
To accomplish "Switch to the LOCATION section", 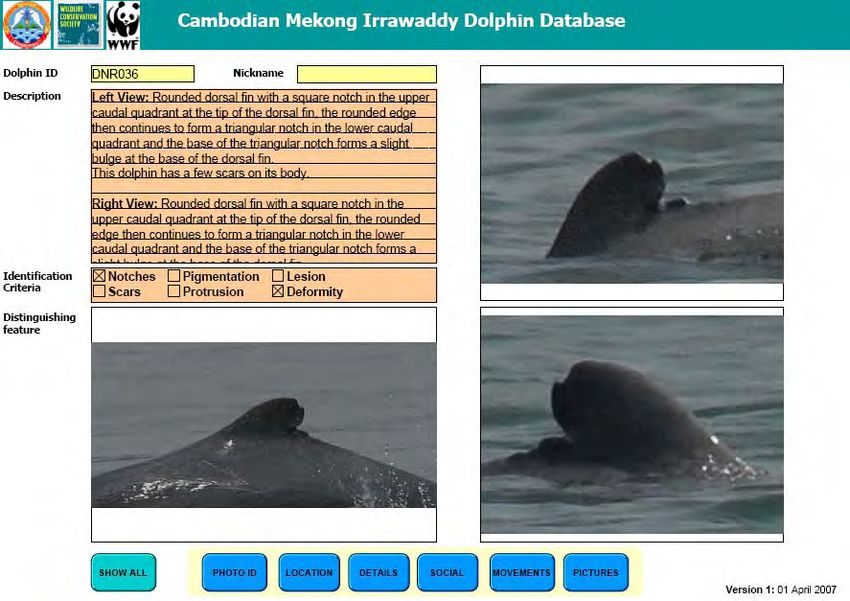I will pyautogui.click(x=309, y=573).
